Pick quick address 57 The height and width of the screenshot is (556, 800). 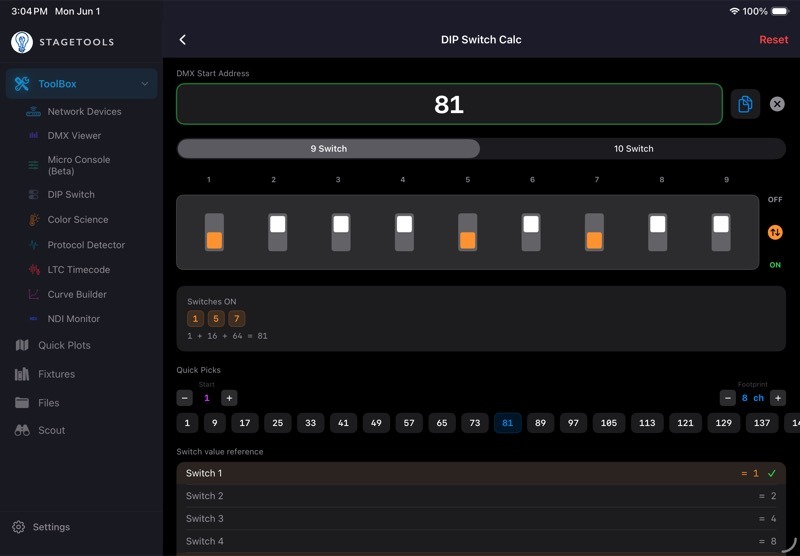pyautogui.click(x=409, y=423)
